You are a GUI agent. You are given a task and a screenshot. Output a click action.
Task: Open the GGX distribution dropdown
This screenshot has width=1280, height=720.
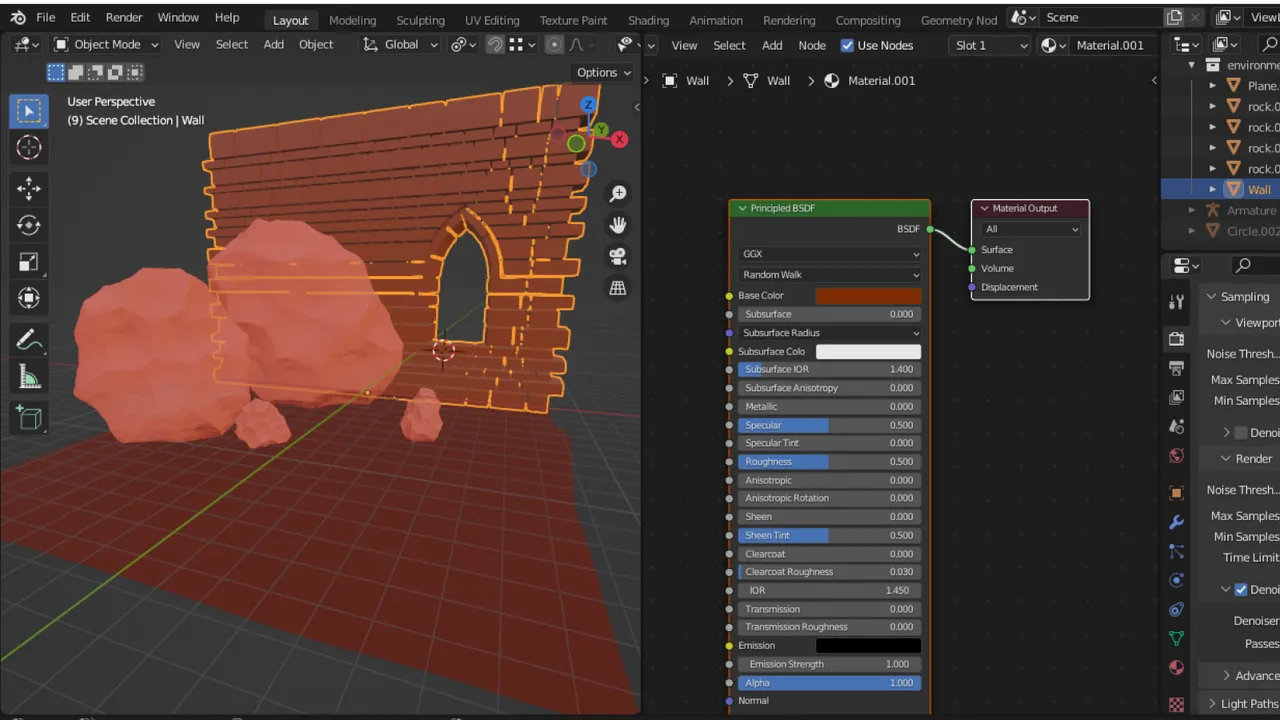[829, 254]
